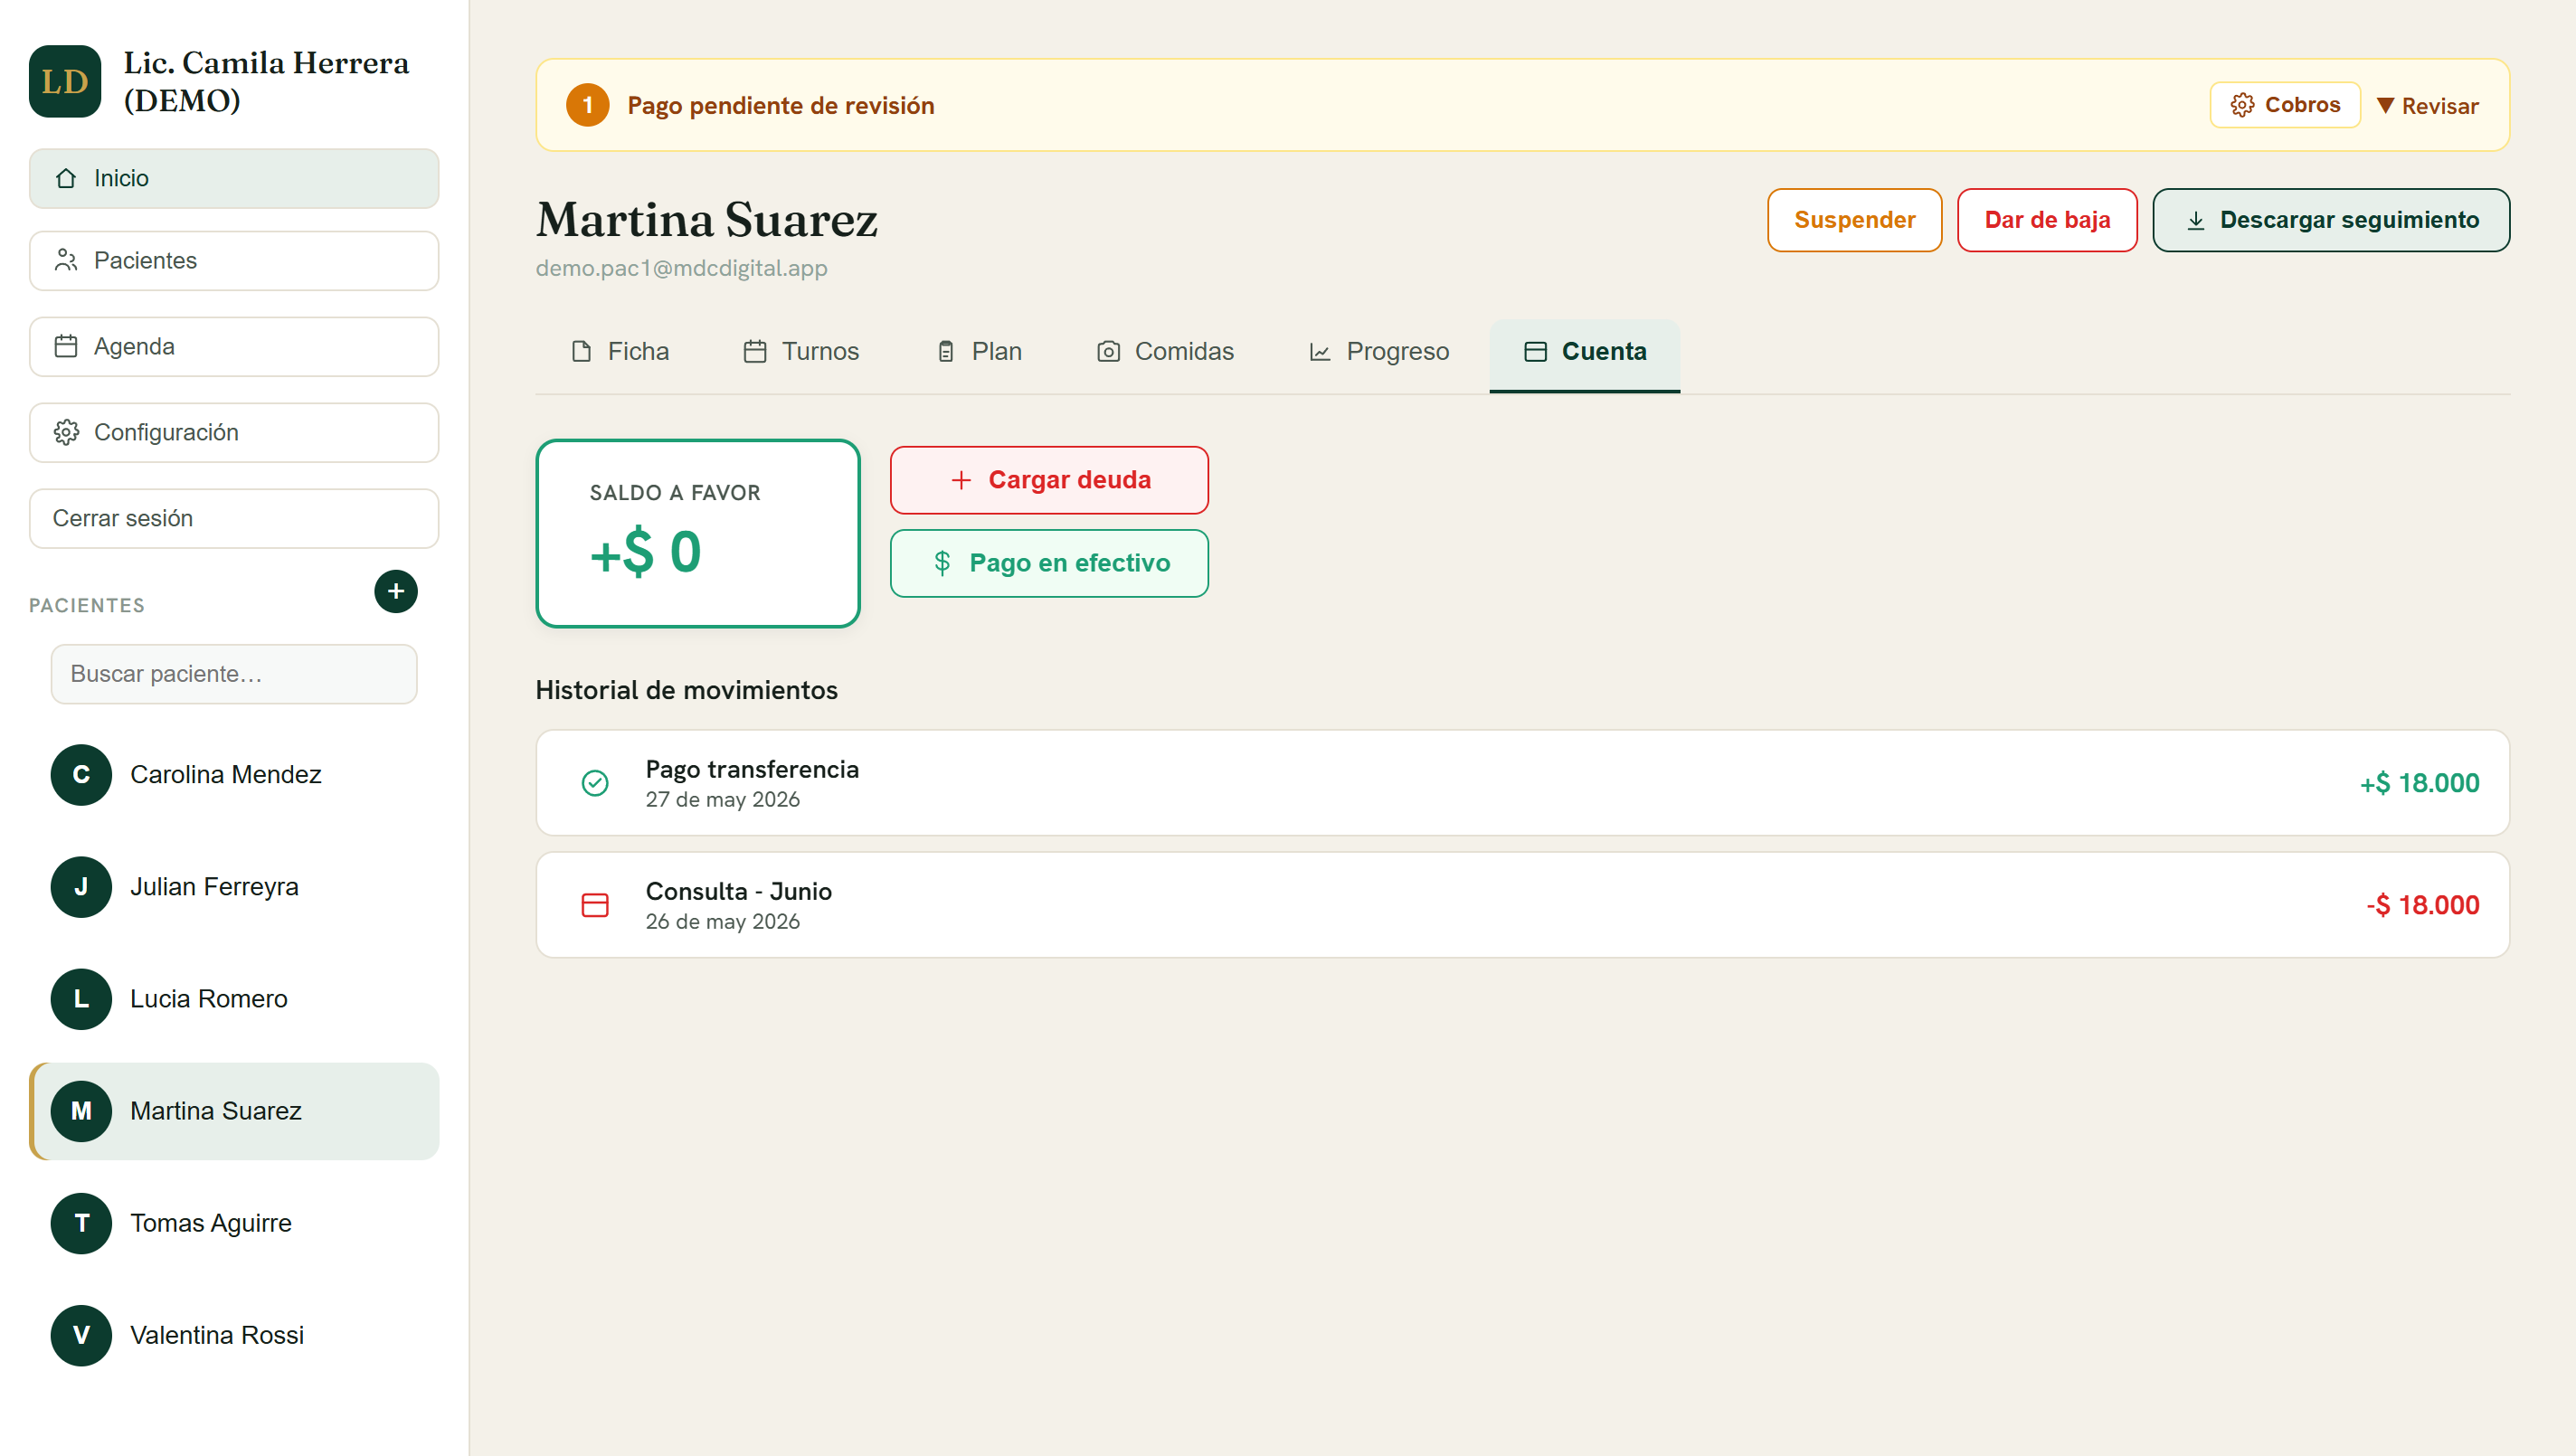Click the card icon on Cuenta tab
Screen dimensions: 2576x1456
click(1535, 351)
